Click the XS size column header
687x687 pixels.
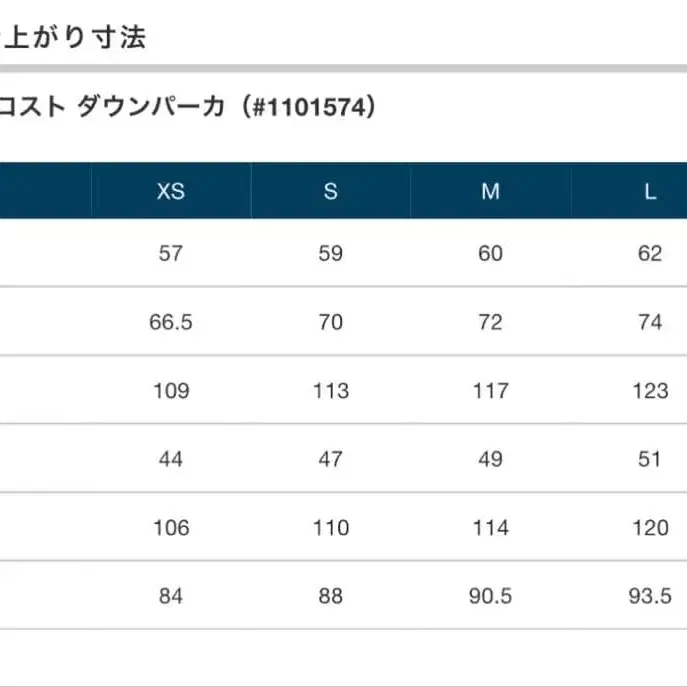coord(171,191)
